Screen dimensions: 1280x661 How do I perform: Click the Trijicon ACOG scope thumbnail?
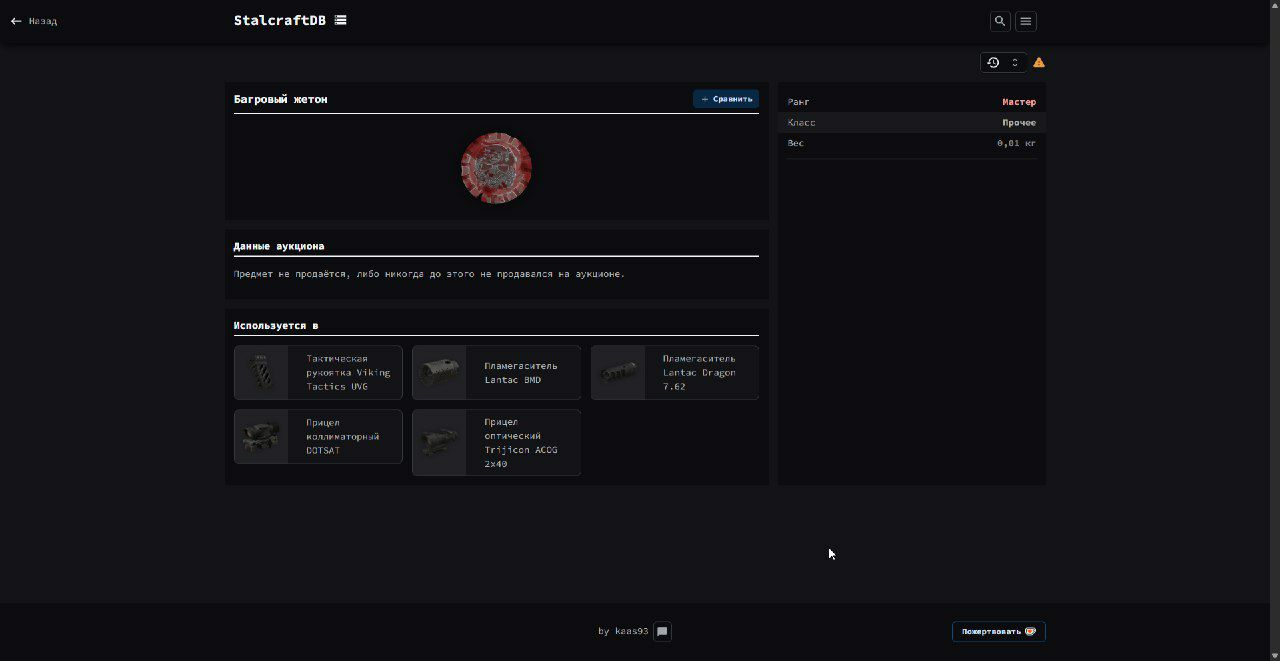click(x=440, y=443)
